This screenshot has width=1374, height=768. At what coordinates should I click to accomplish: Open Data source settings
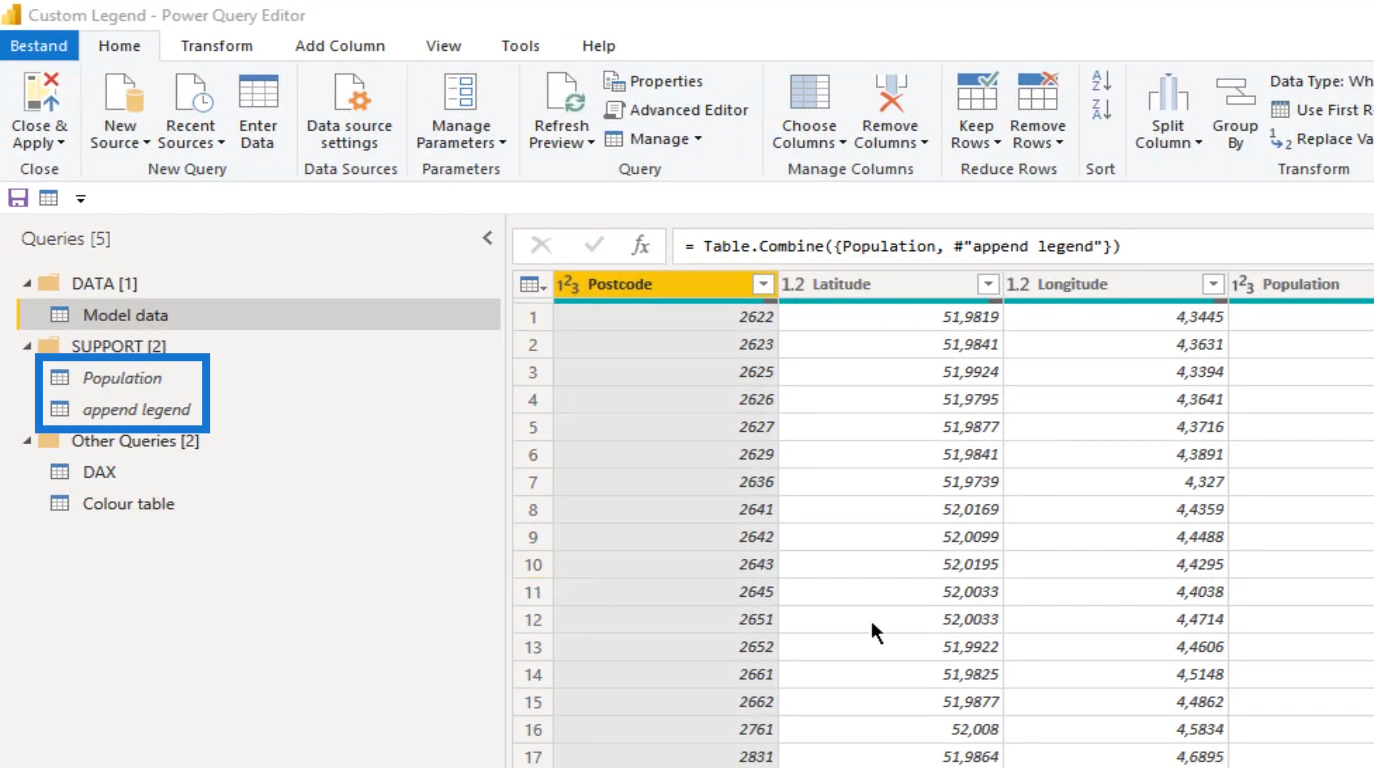coord(351,92)
